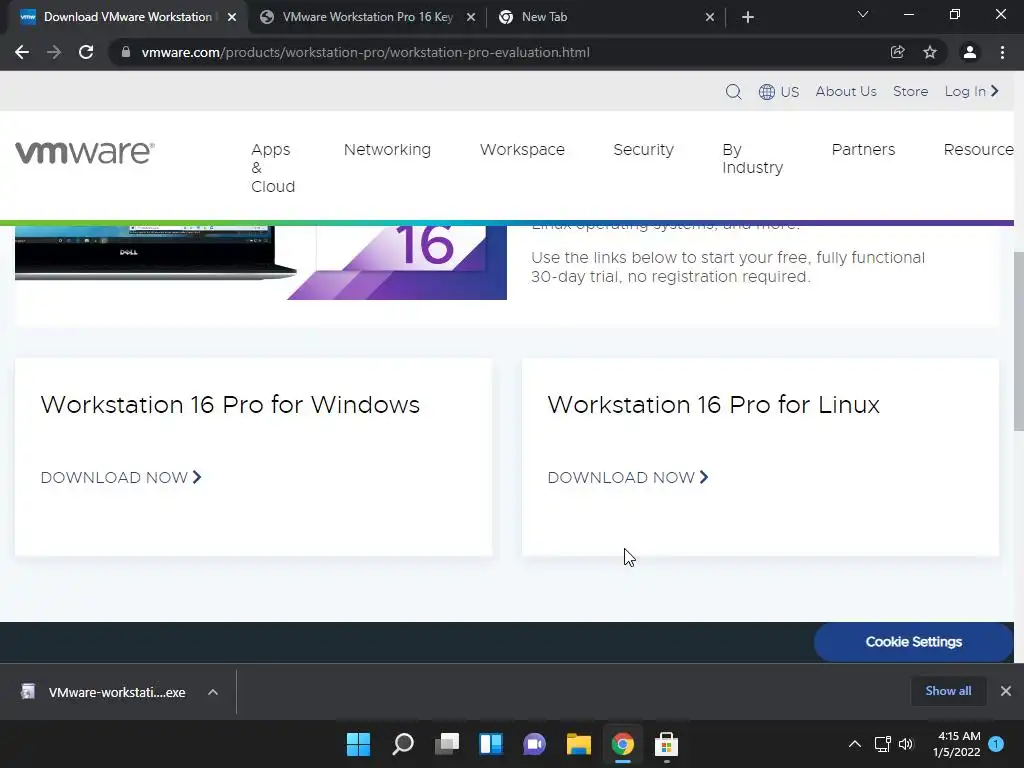The width and height of the screenshot is (1024, 768).
Task: Open the Windows Start menu
Action: 358,744
